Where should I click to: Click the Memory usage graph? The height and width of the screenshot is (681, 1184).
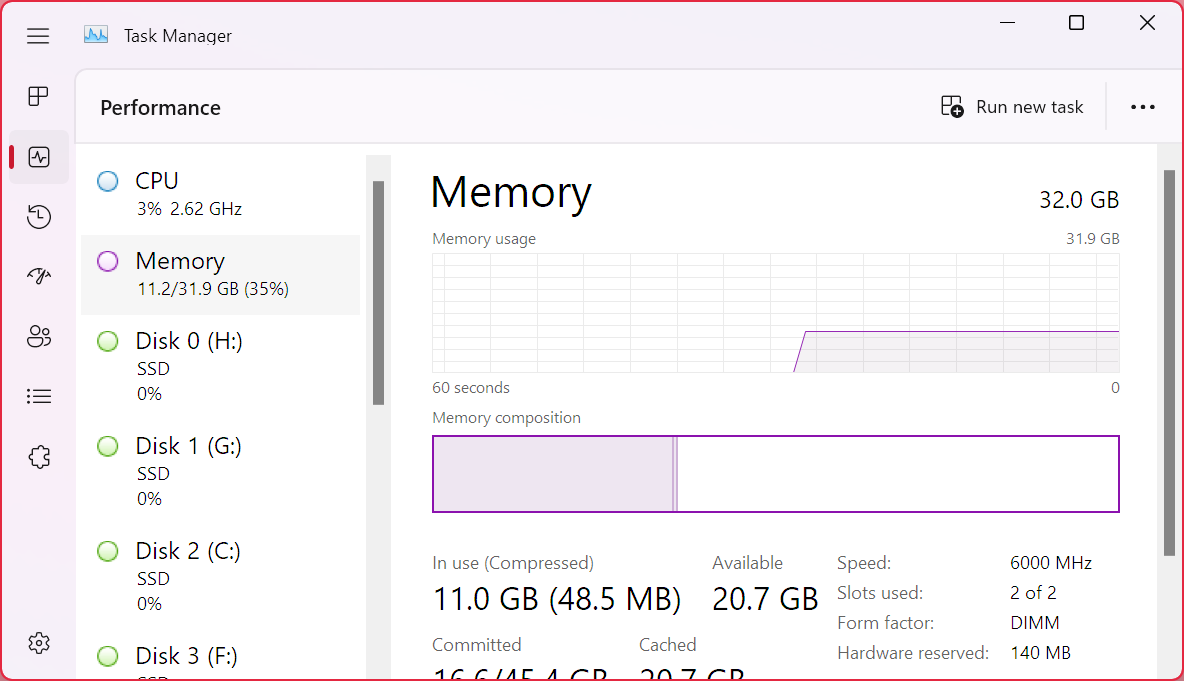[775, 313]
